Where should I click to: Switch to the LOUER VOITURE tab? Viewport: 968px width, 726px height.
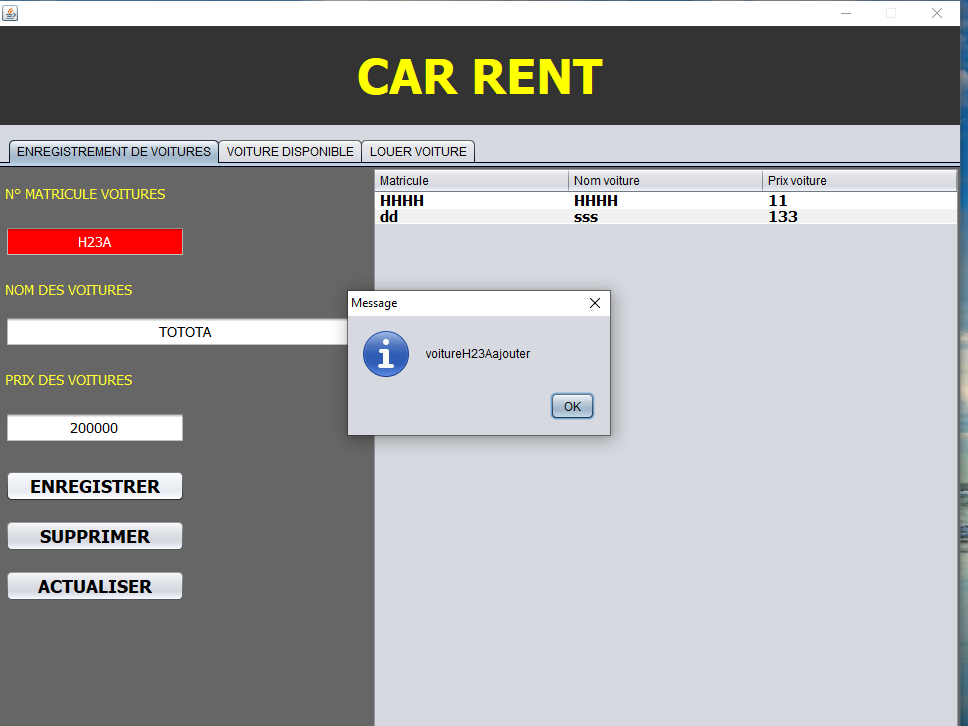[418, 152]
